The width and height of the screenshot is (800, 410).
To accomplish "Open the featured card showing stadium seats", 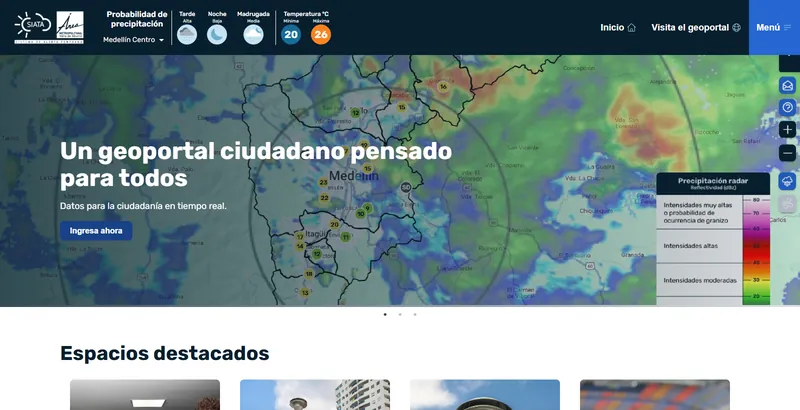I will coord(655,395).
